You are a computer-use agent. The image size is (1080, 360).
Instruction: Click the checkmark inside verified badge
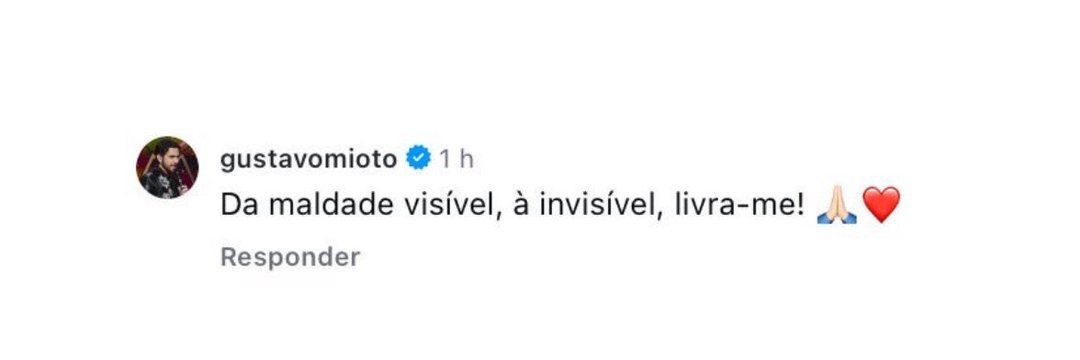(418, 160)
